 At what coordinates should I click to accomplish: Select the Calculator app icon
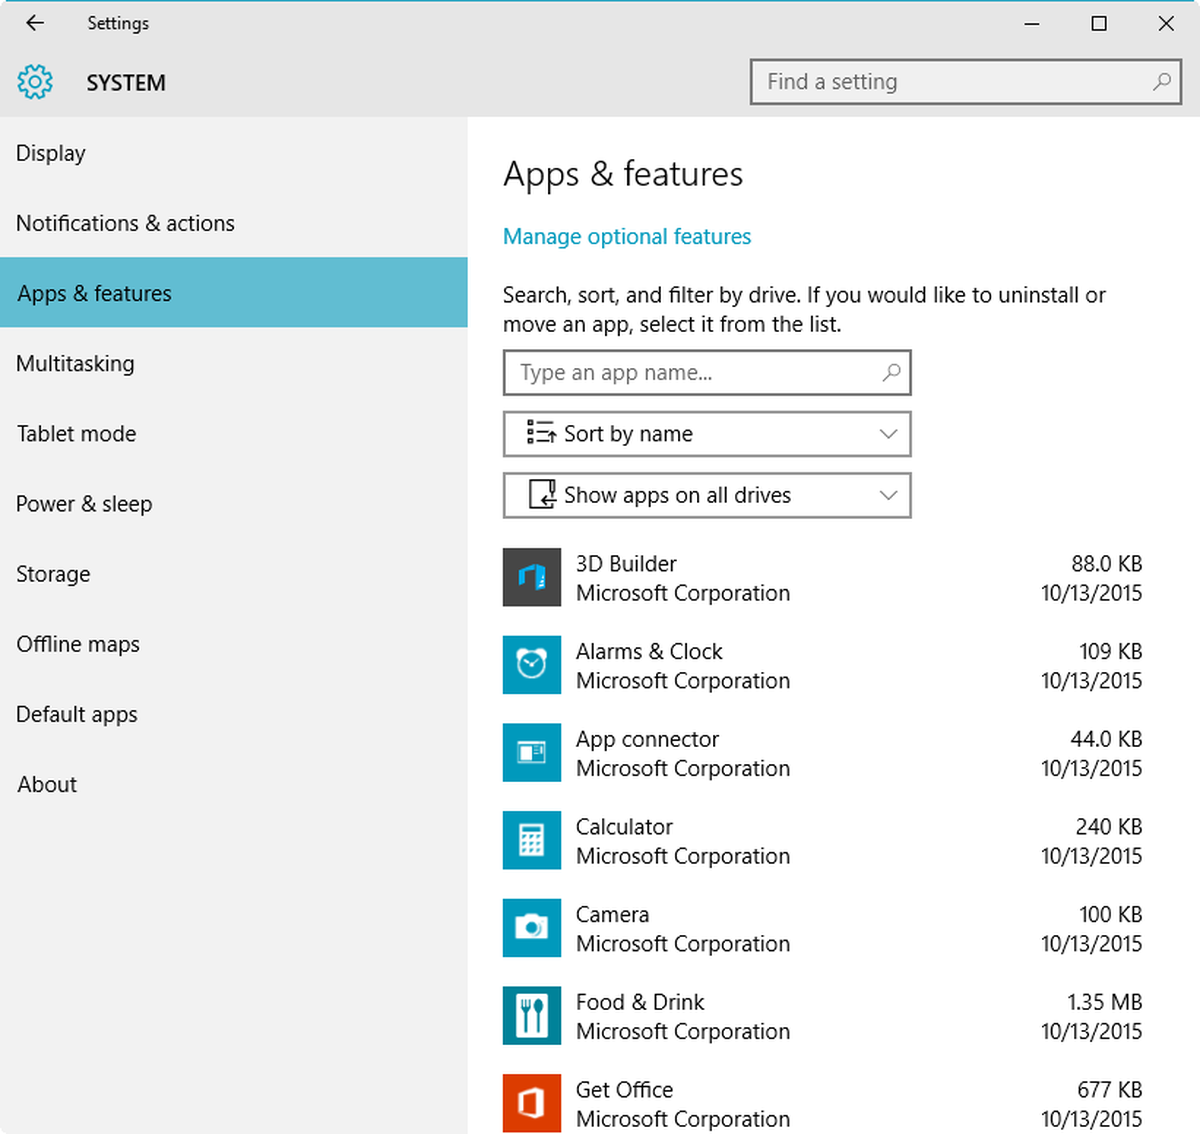(531, 841)
